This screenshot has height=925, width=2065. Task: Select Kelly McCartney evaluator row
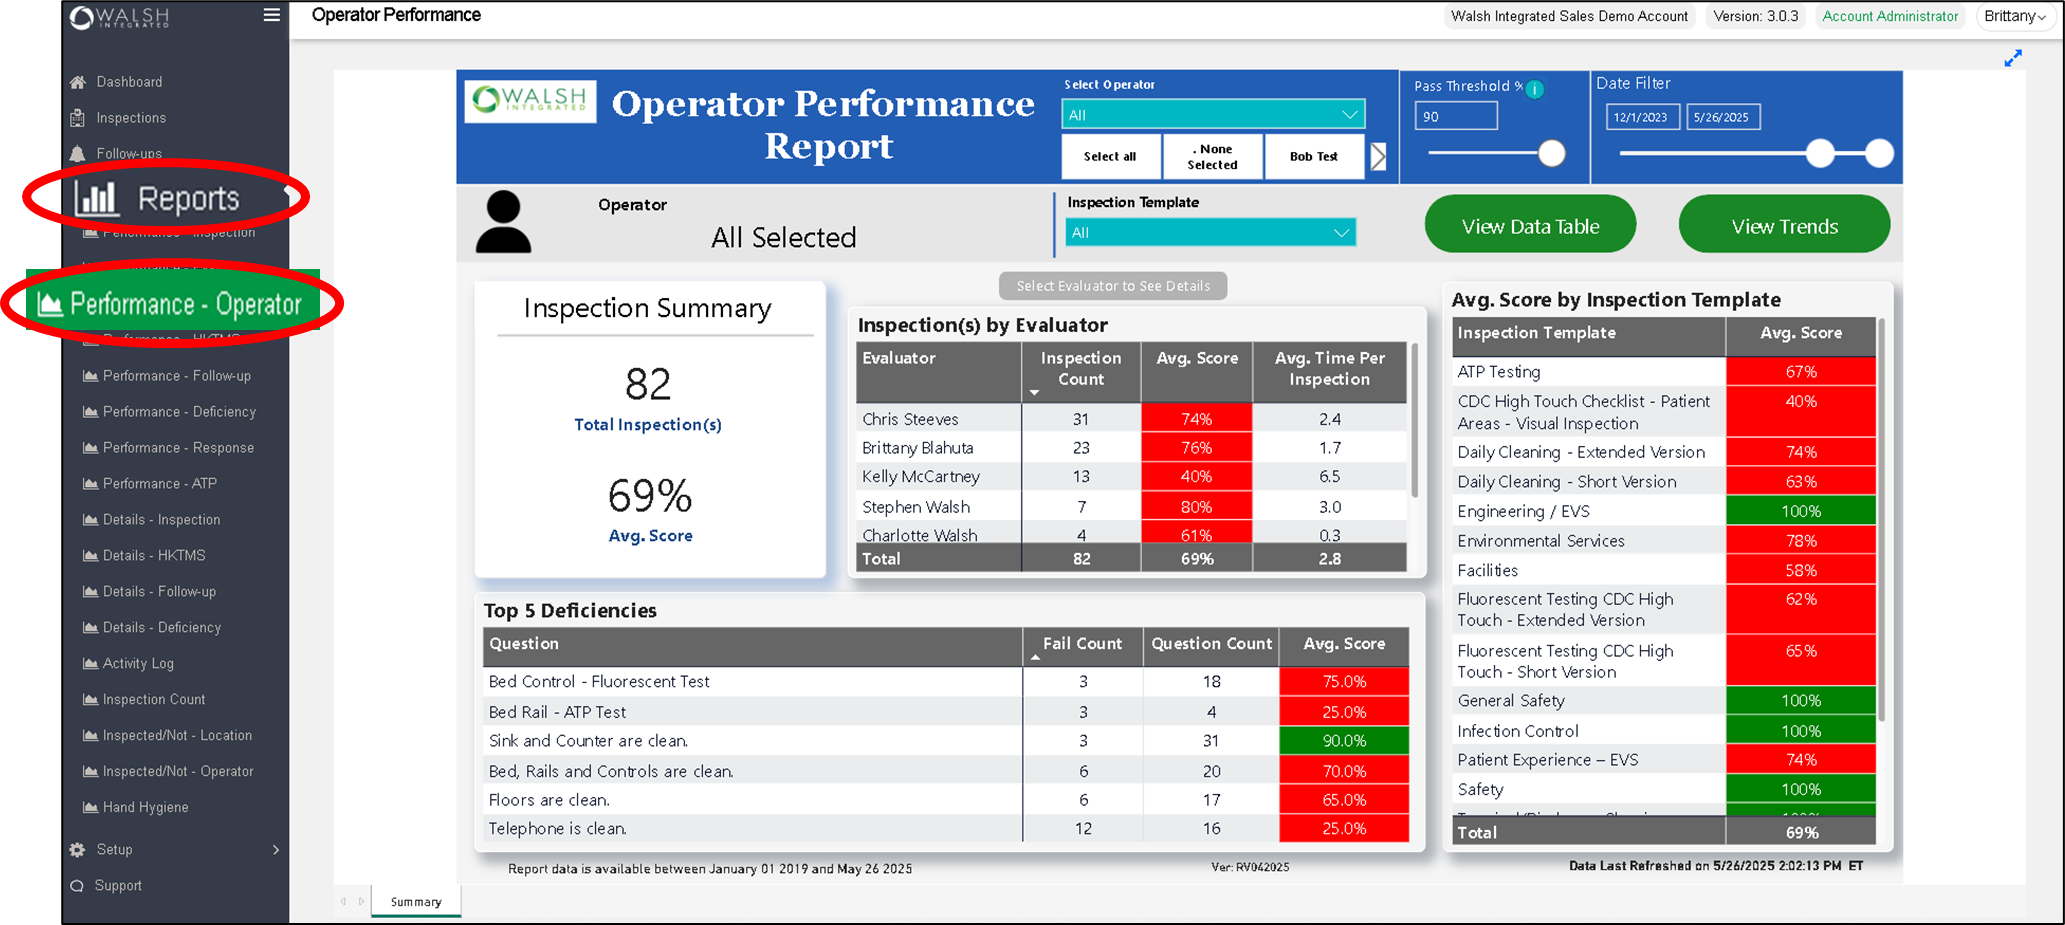pos(1132,477)
